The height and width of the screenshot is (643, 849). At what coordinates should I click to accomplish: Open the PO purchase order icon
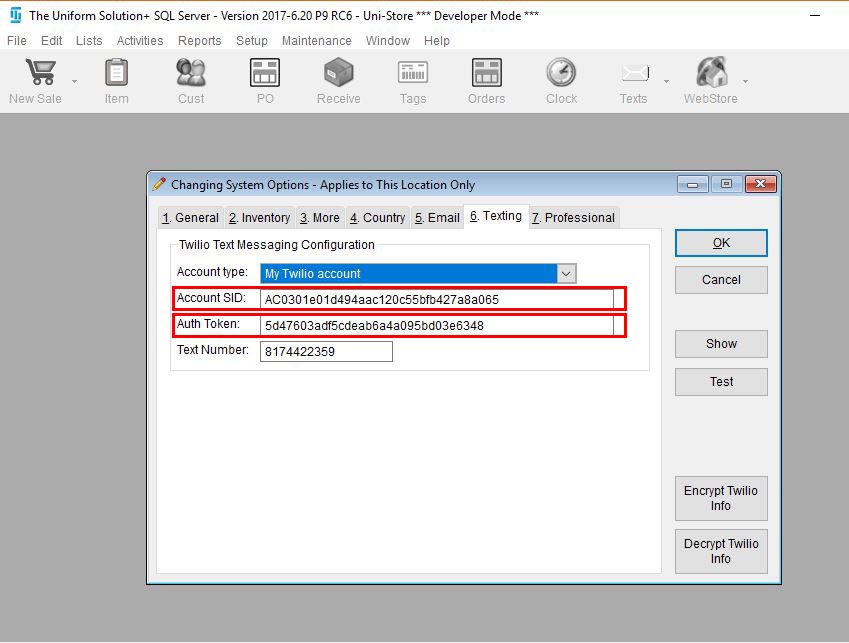(265, 72)
